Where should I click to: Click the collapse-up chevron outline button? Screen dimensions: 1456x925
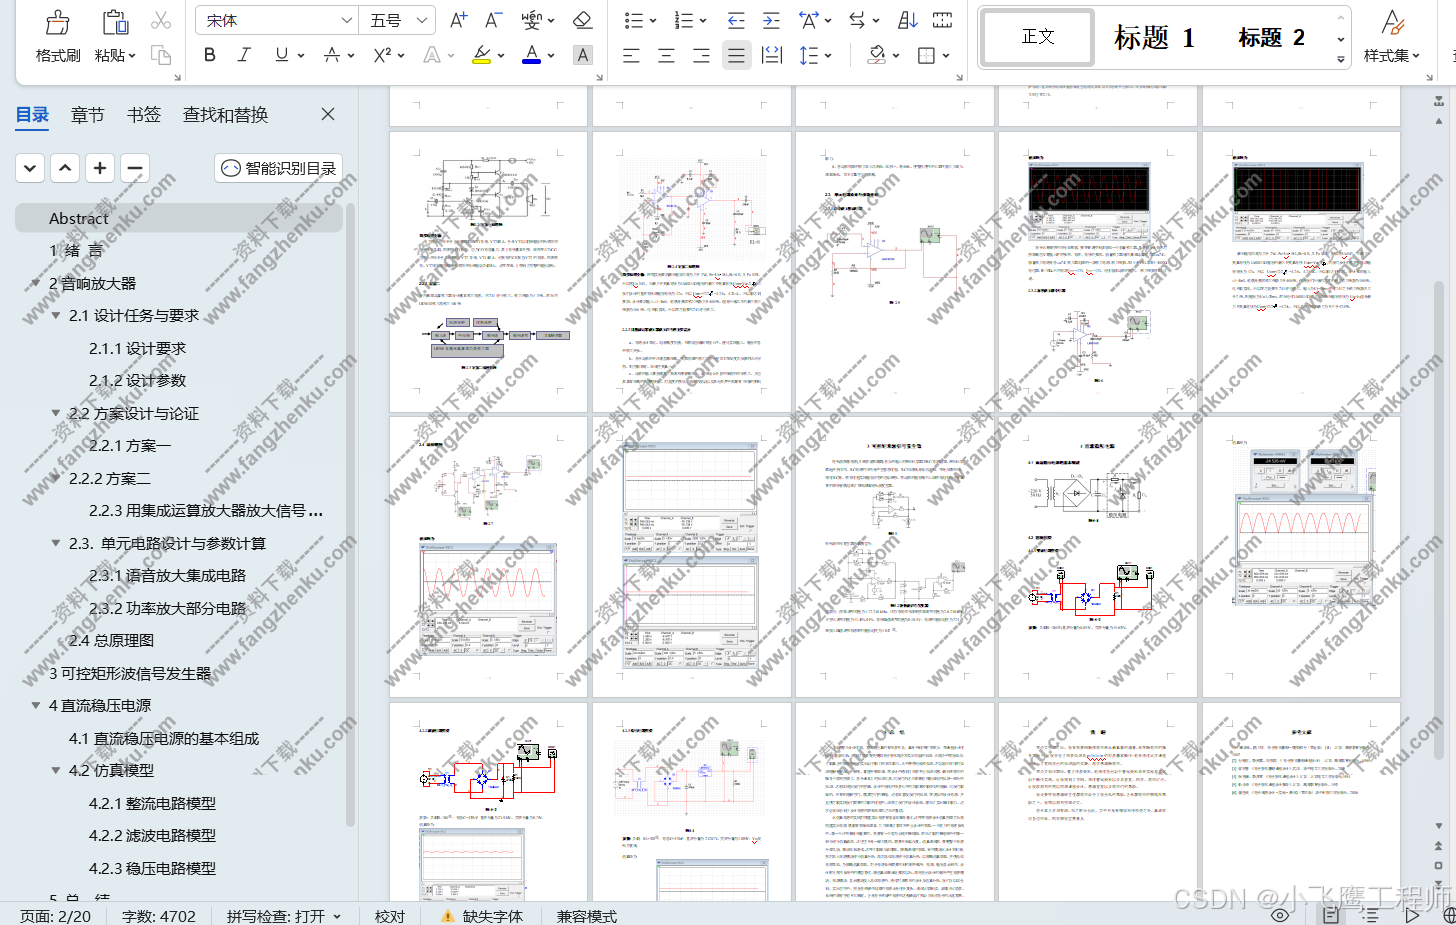65,168
